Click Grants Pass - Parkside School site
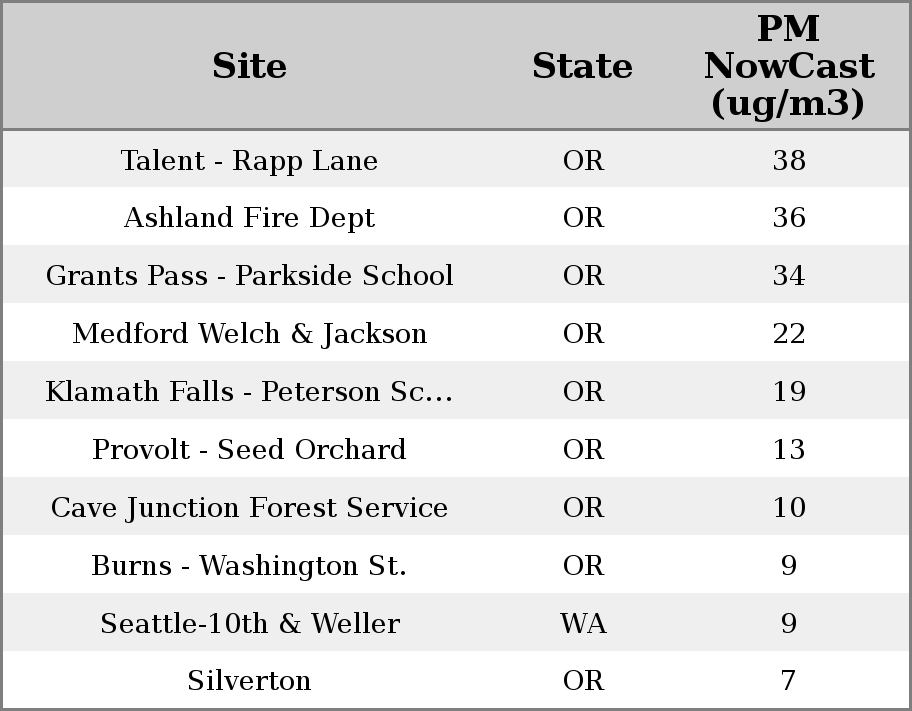 [249, 276]
